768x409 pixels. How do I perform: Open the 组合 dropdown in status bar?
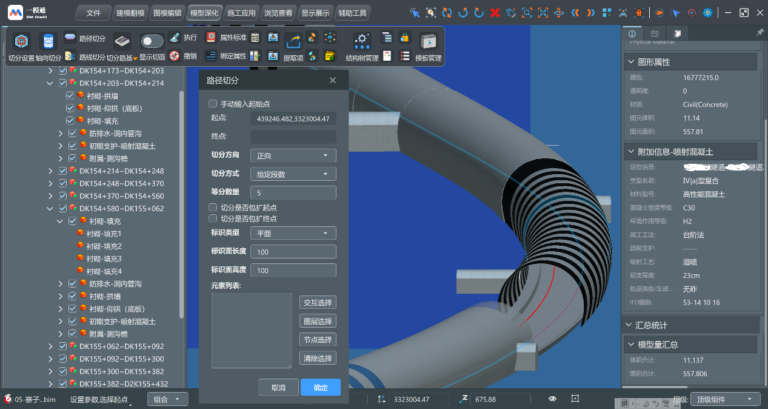(x=167, y=399)
